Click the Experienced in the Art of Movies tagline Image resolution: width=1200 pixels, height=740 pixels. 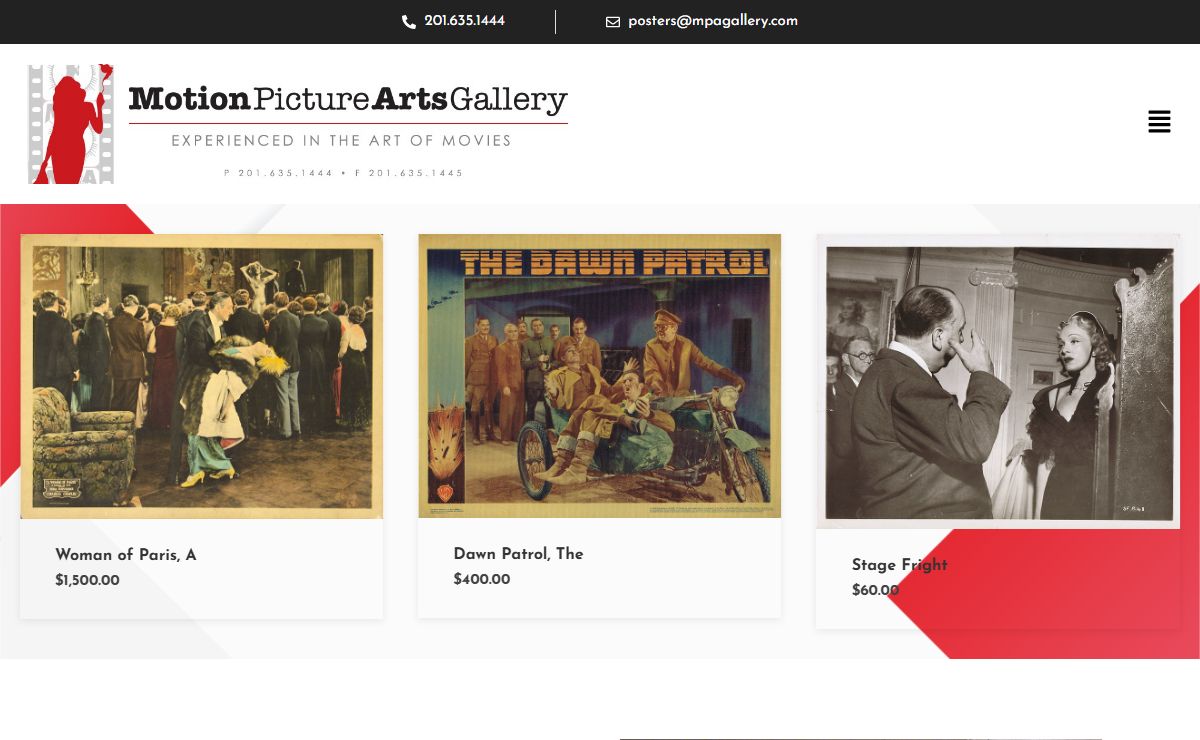[341, 141]
